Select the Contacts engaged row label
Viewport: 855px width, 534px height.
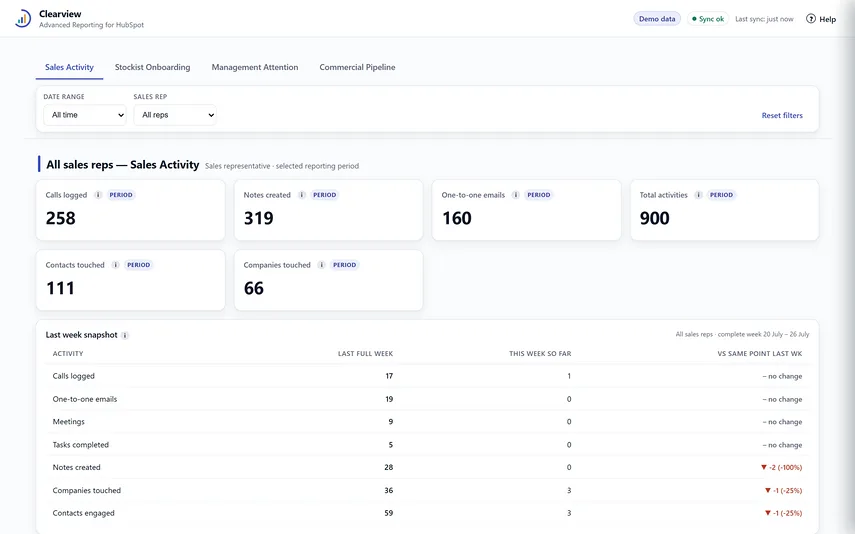click(83, 513)
